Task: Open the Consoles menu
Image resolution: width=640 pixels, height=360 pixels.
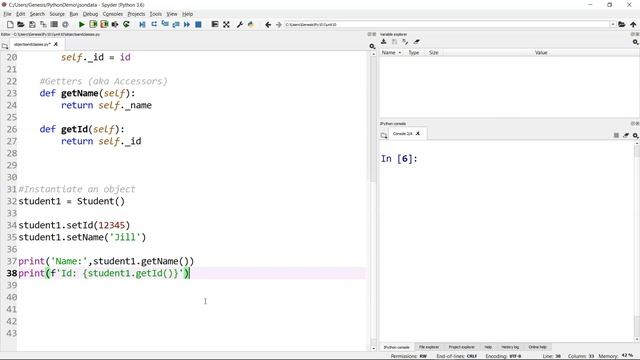Action: [113, 14]
